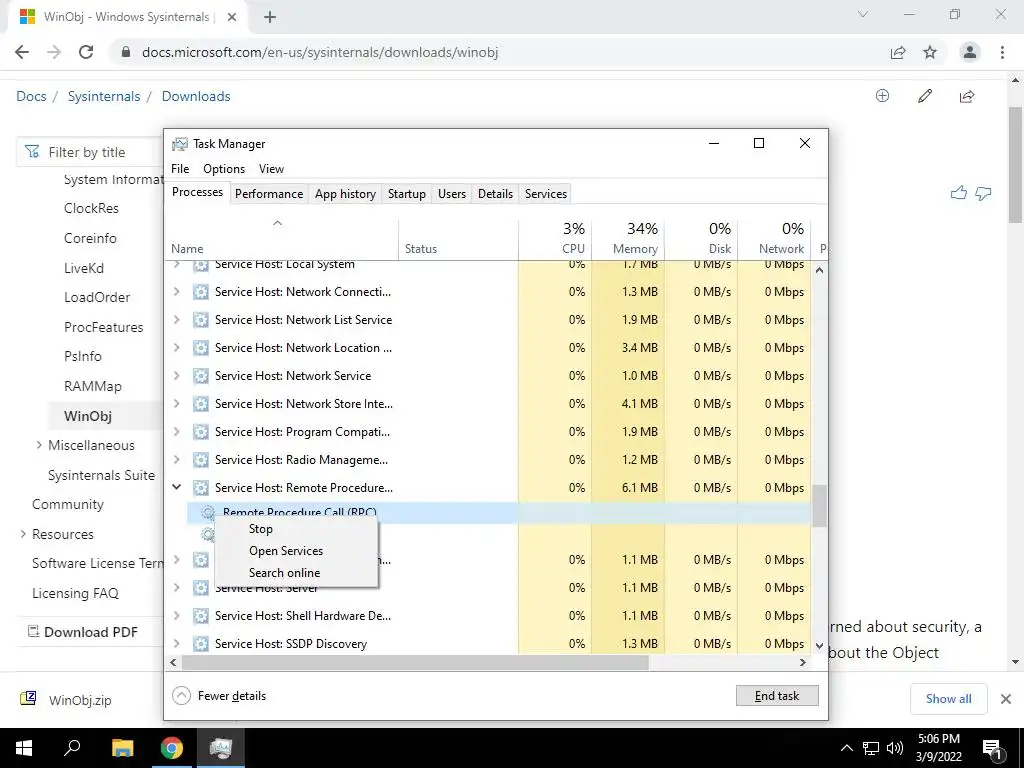Open Task Manager File menu
The image size is (1024, 768).
[x=180, y=168]
